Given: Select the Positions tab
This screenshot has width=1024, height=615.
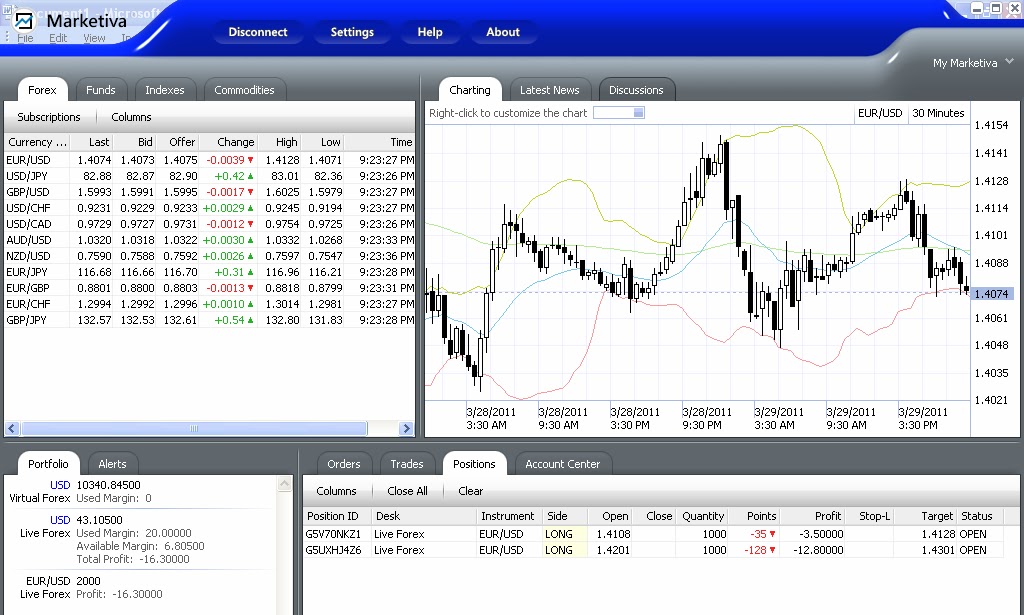Looking at the screenshot, I should pos(474,464).
